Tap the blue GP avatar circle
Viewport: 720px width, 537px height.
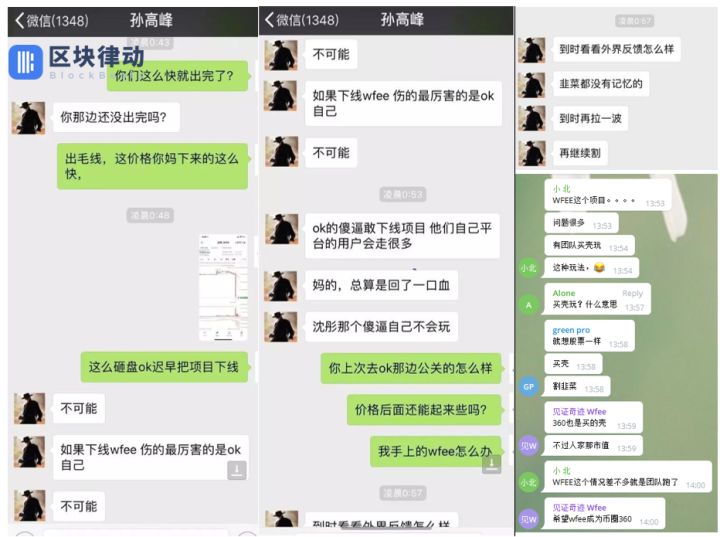pos(529,386)
